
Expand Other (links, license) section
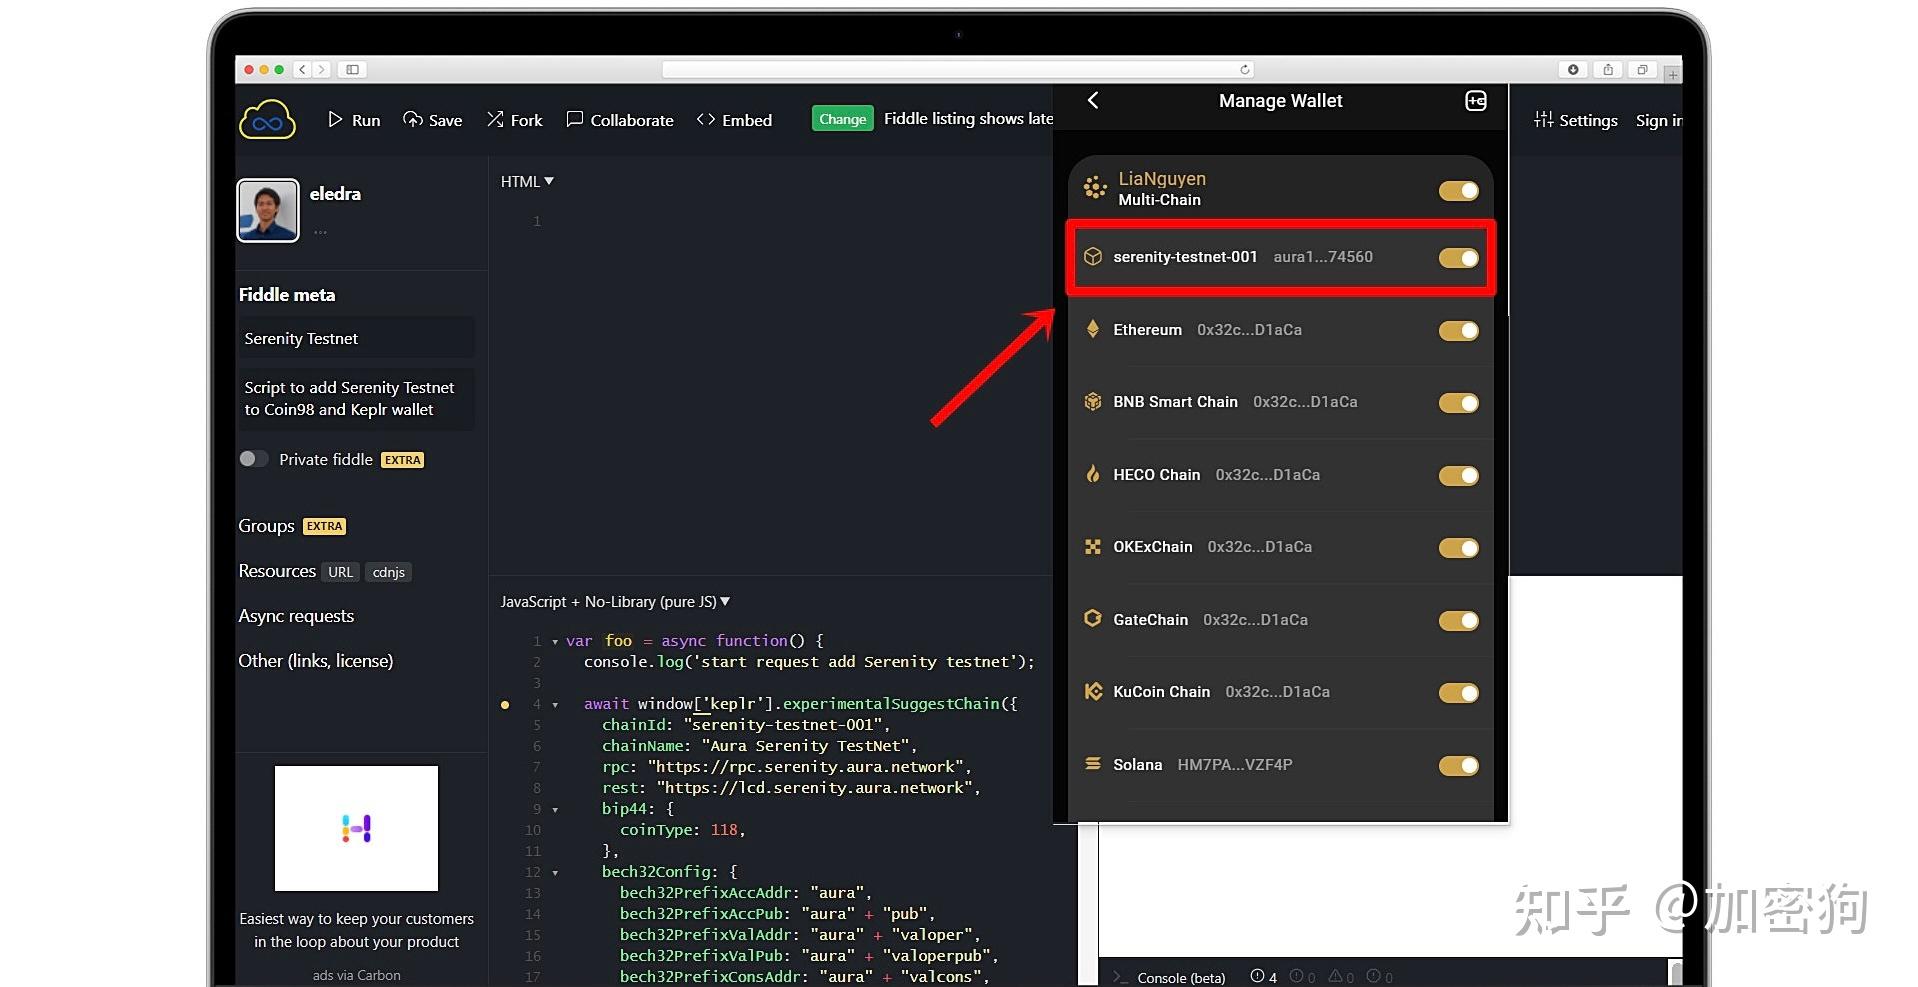[316, 661]
